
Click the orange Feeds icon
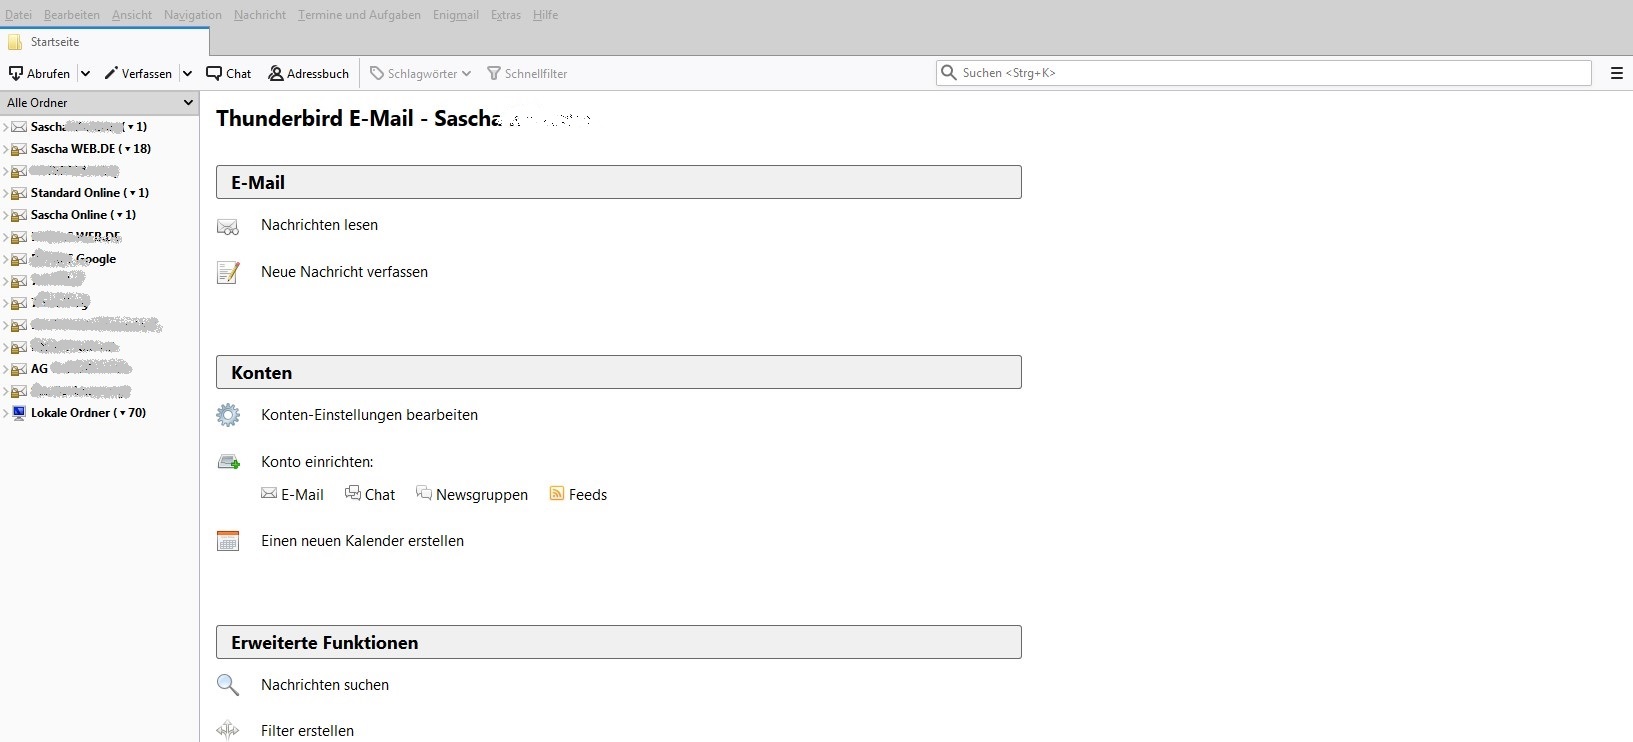tap(557, 494)
